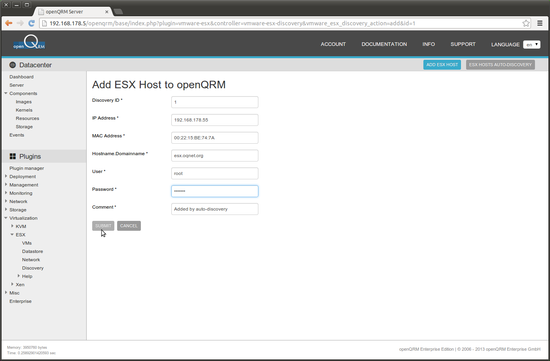
Task: Expand the Network plugins arrow
Action: coord(6,201)
